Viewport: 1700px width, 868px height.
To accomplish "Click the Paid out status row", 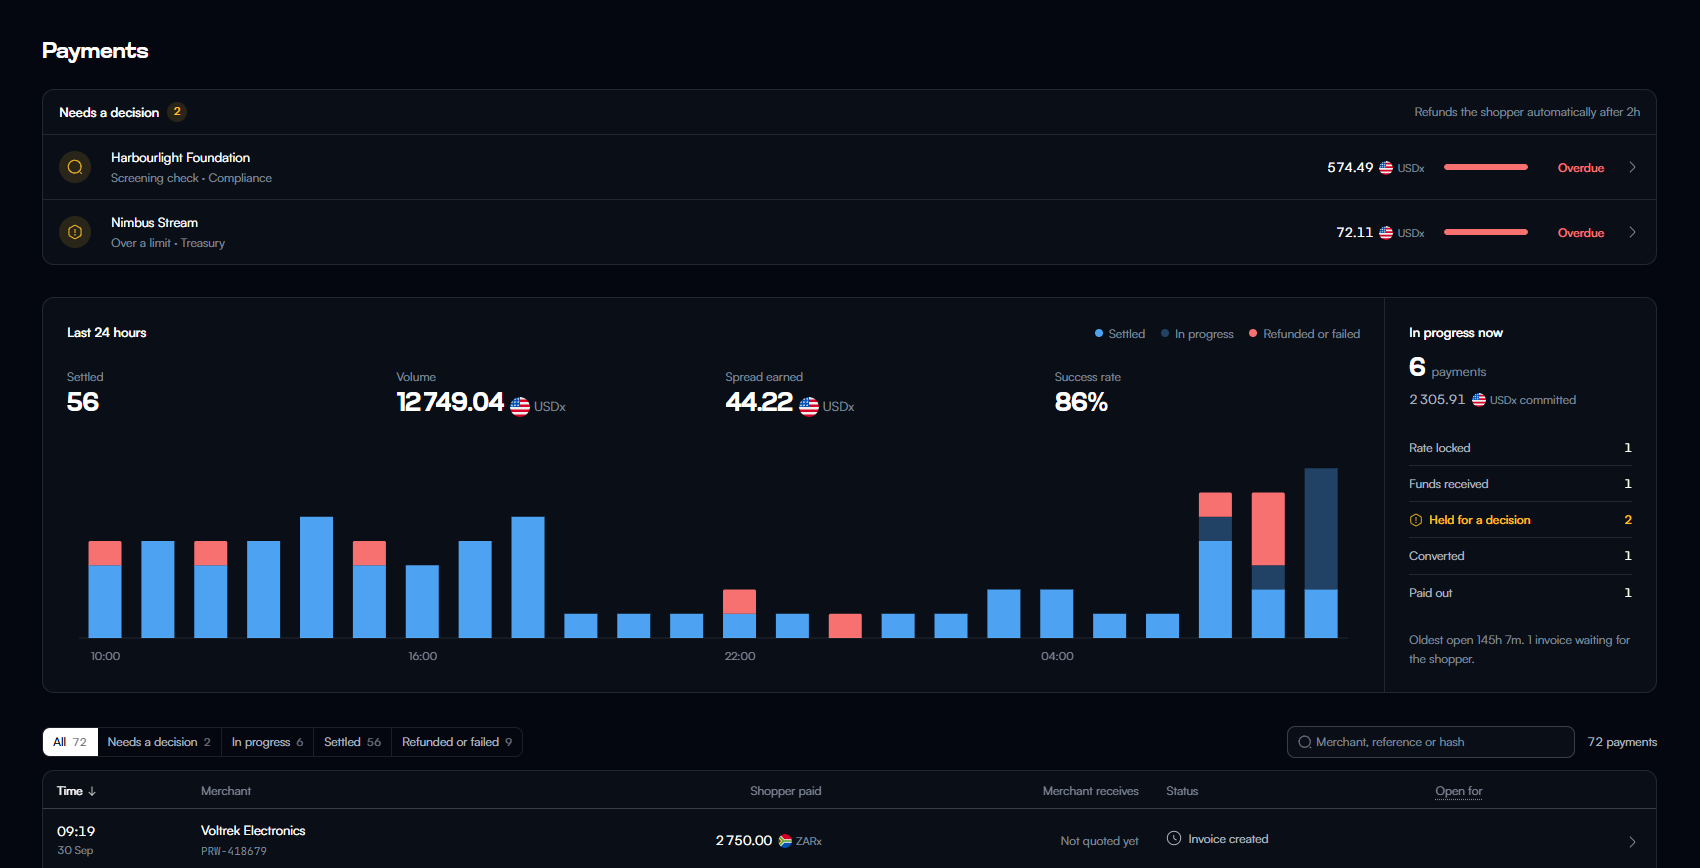I will (1520, 593).
